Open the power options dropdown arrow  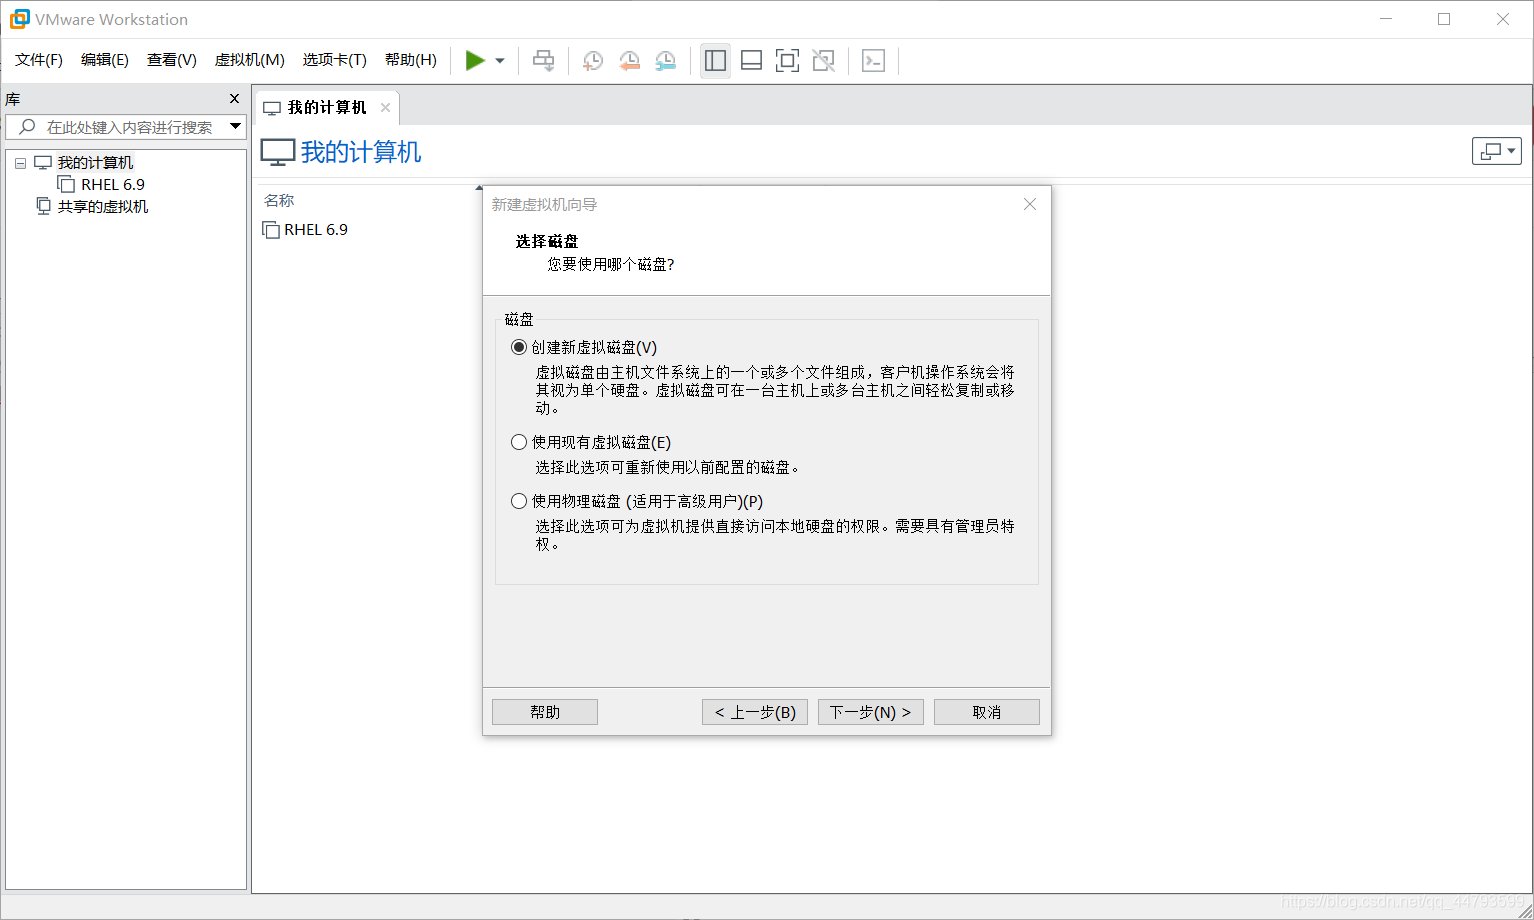click(x=498, y=60)
